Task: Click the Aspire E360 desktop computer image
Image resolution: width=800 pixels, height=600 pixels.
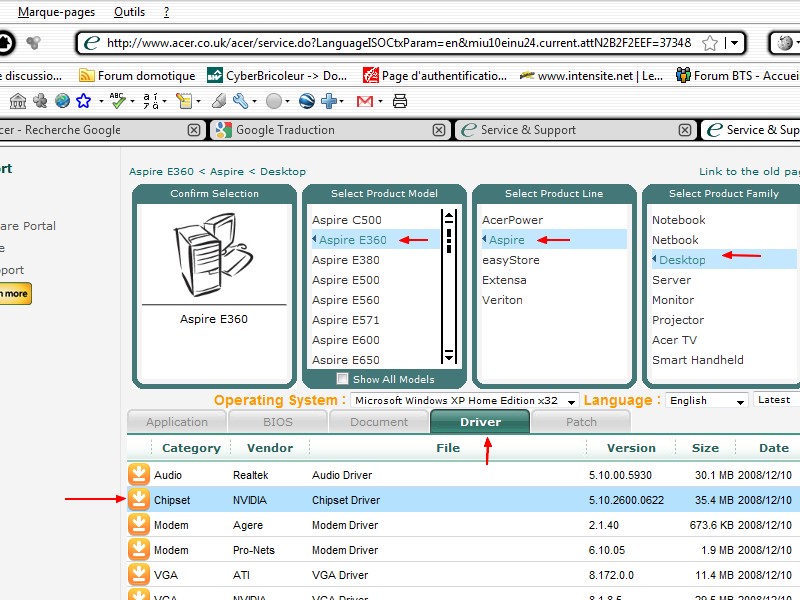Action: click(214, 255)
